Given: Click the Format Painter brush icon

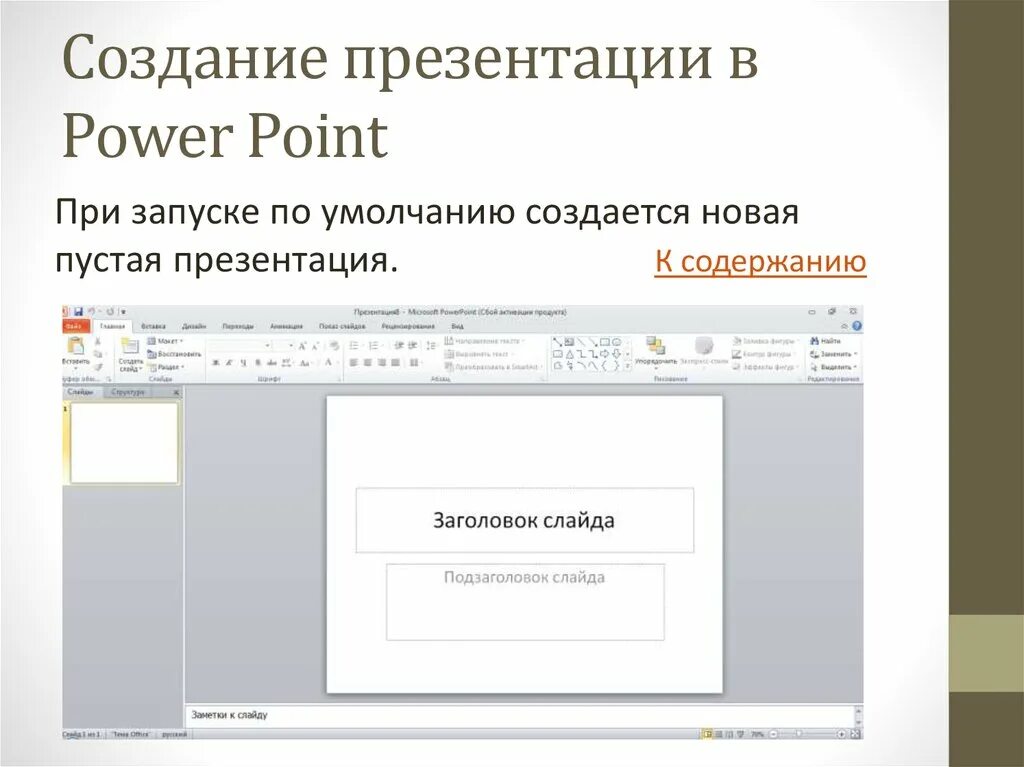Looking at the screenshot, I should point(98,367).
